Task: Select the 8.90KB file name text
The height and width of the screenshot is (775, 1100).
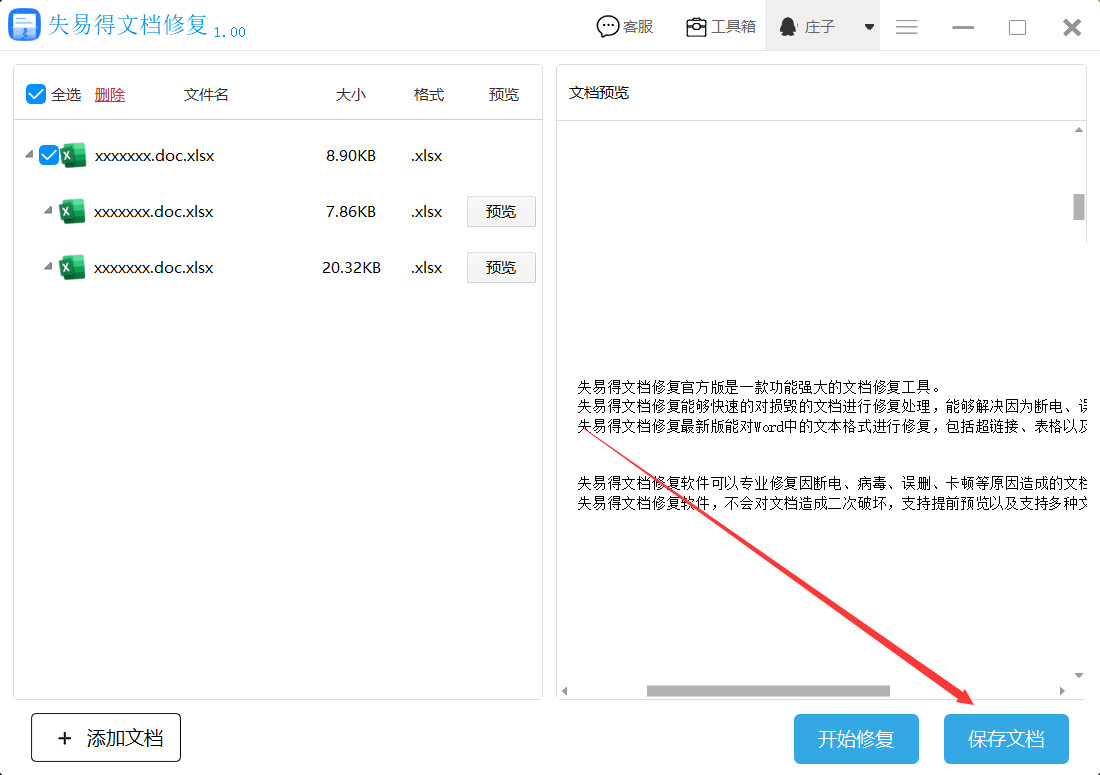Action: tap(154, 156)
